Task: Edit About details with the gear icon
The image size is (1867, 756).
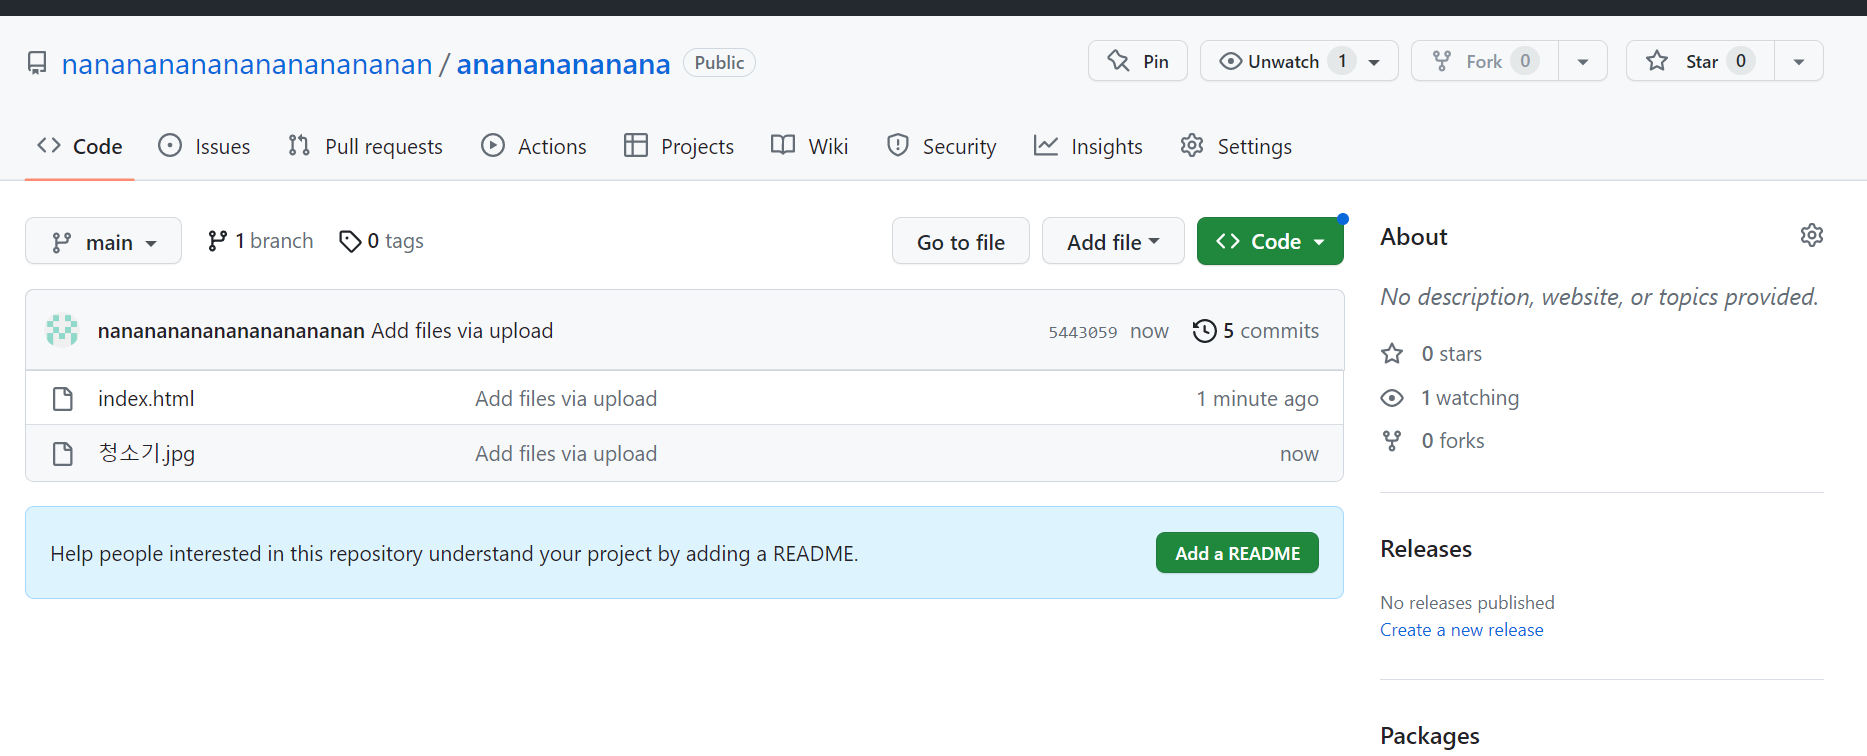Action: (x=1812, y=236)
